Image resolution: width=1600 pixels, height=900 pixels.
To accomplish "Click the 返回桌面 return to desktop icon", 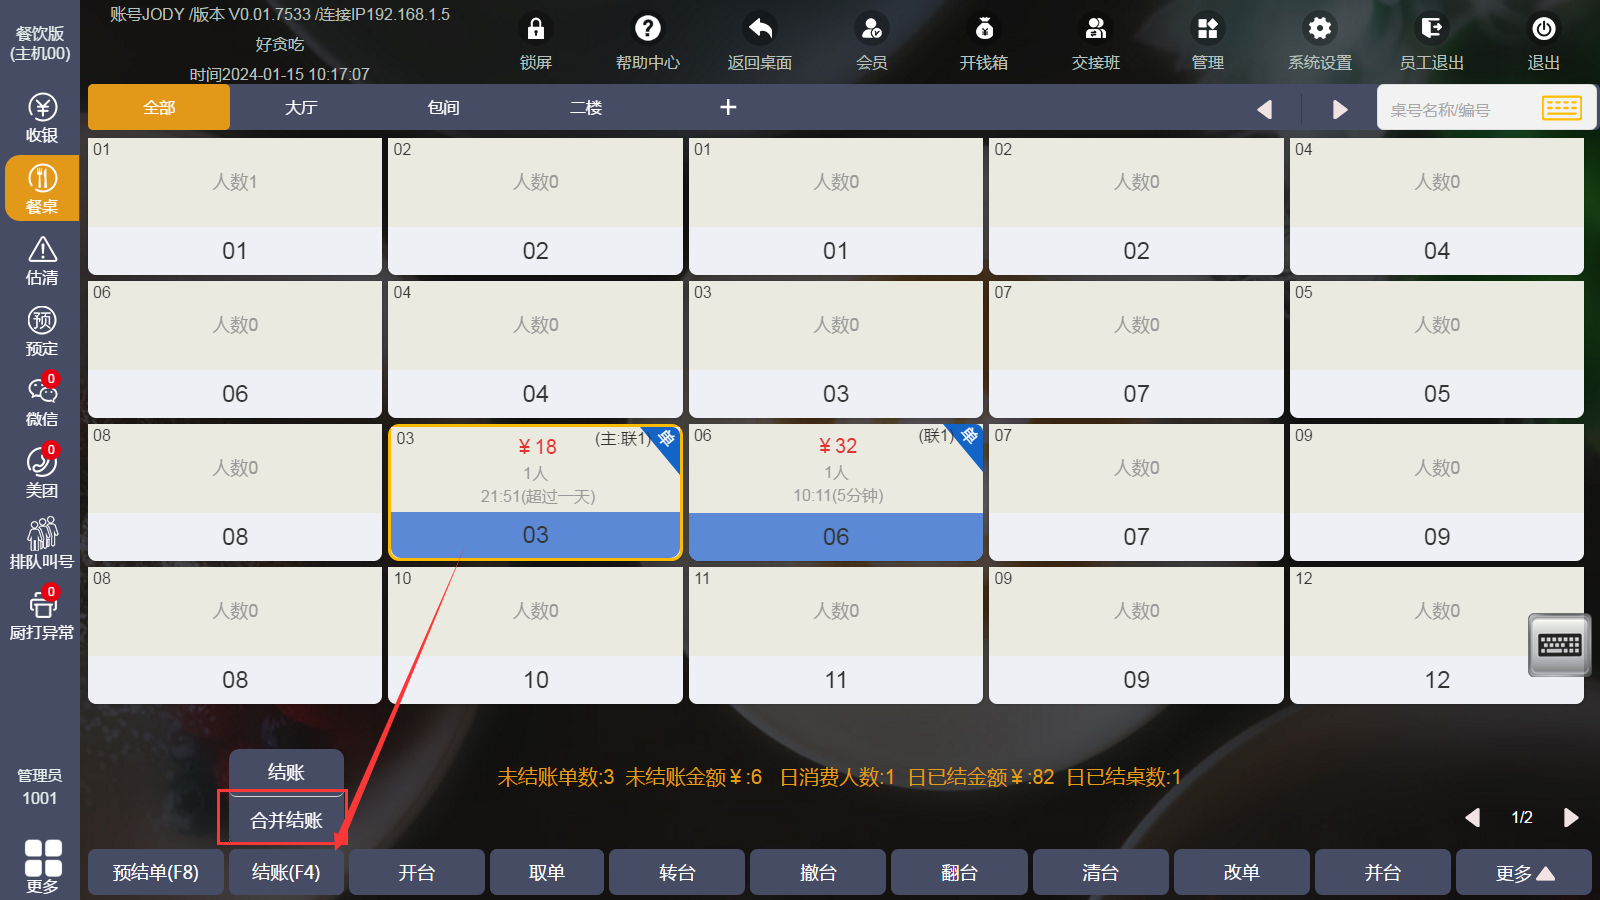I will [760, 42].
